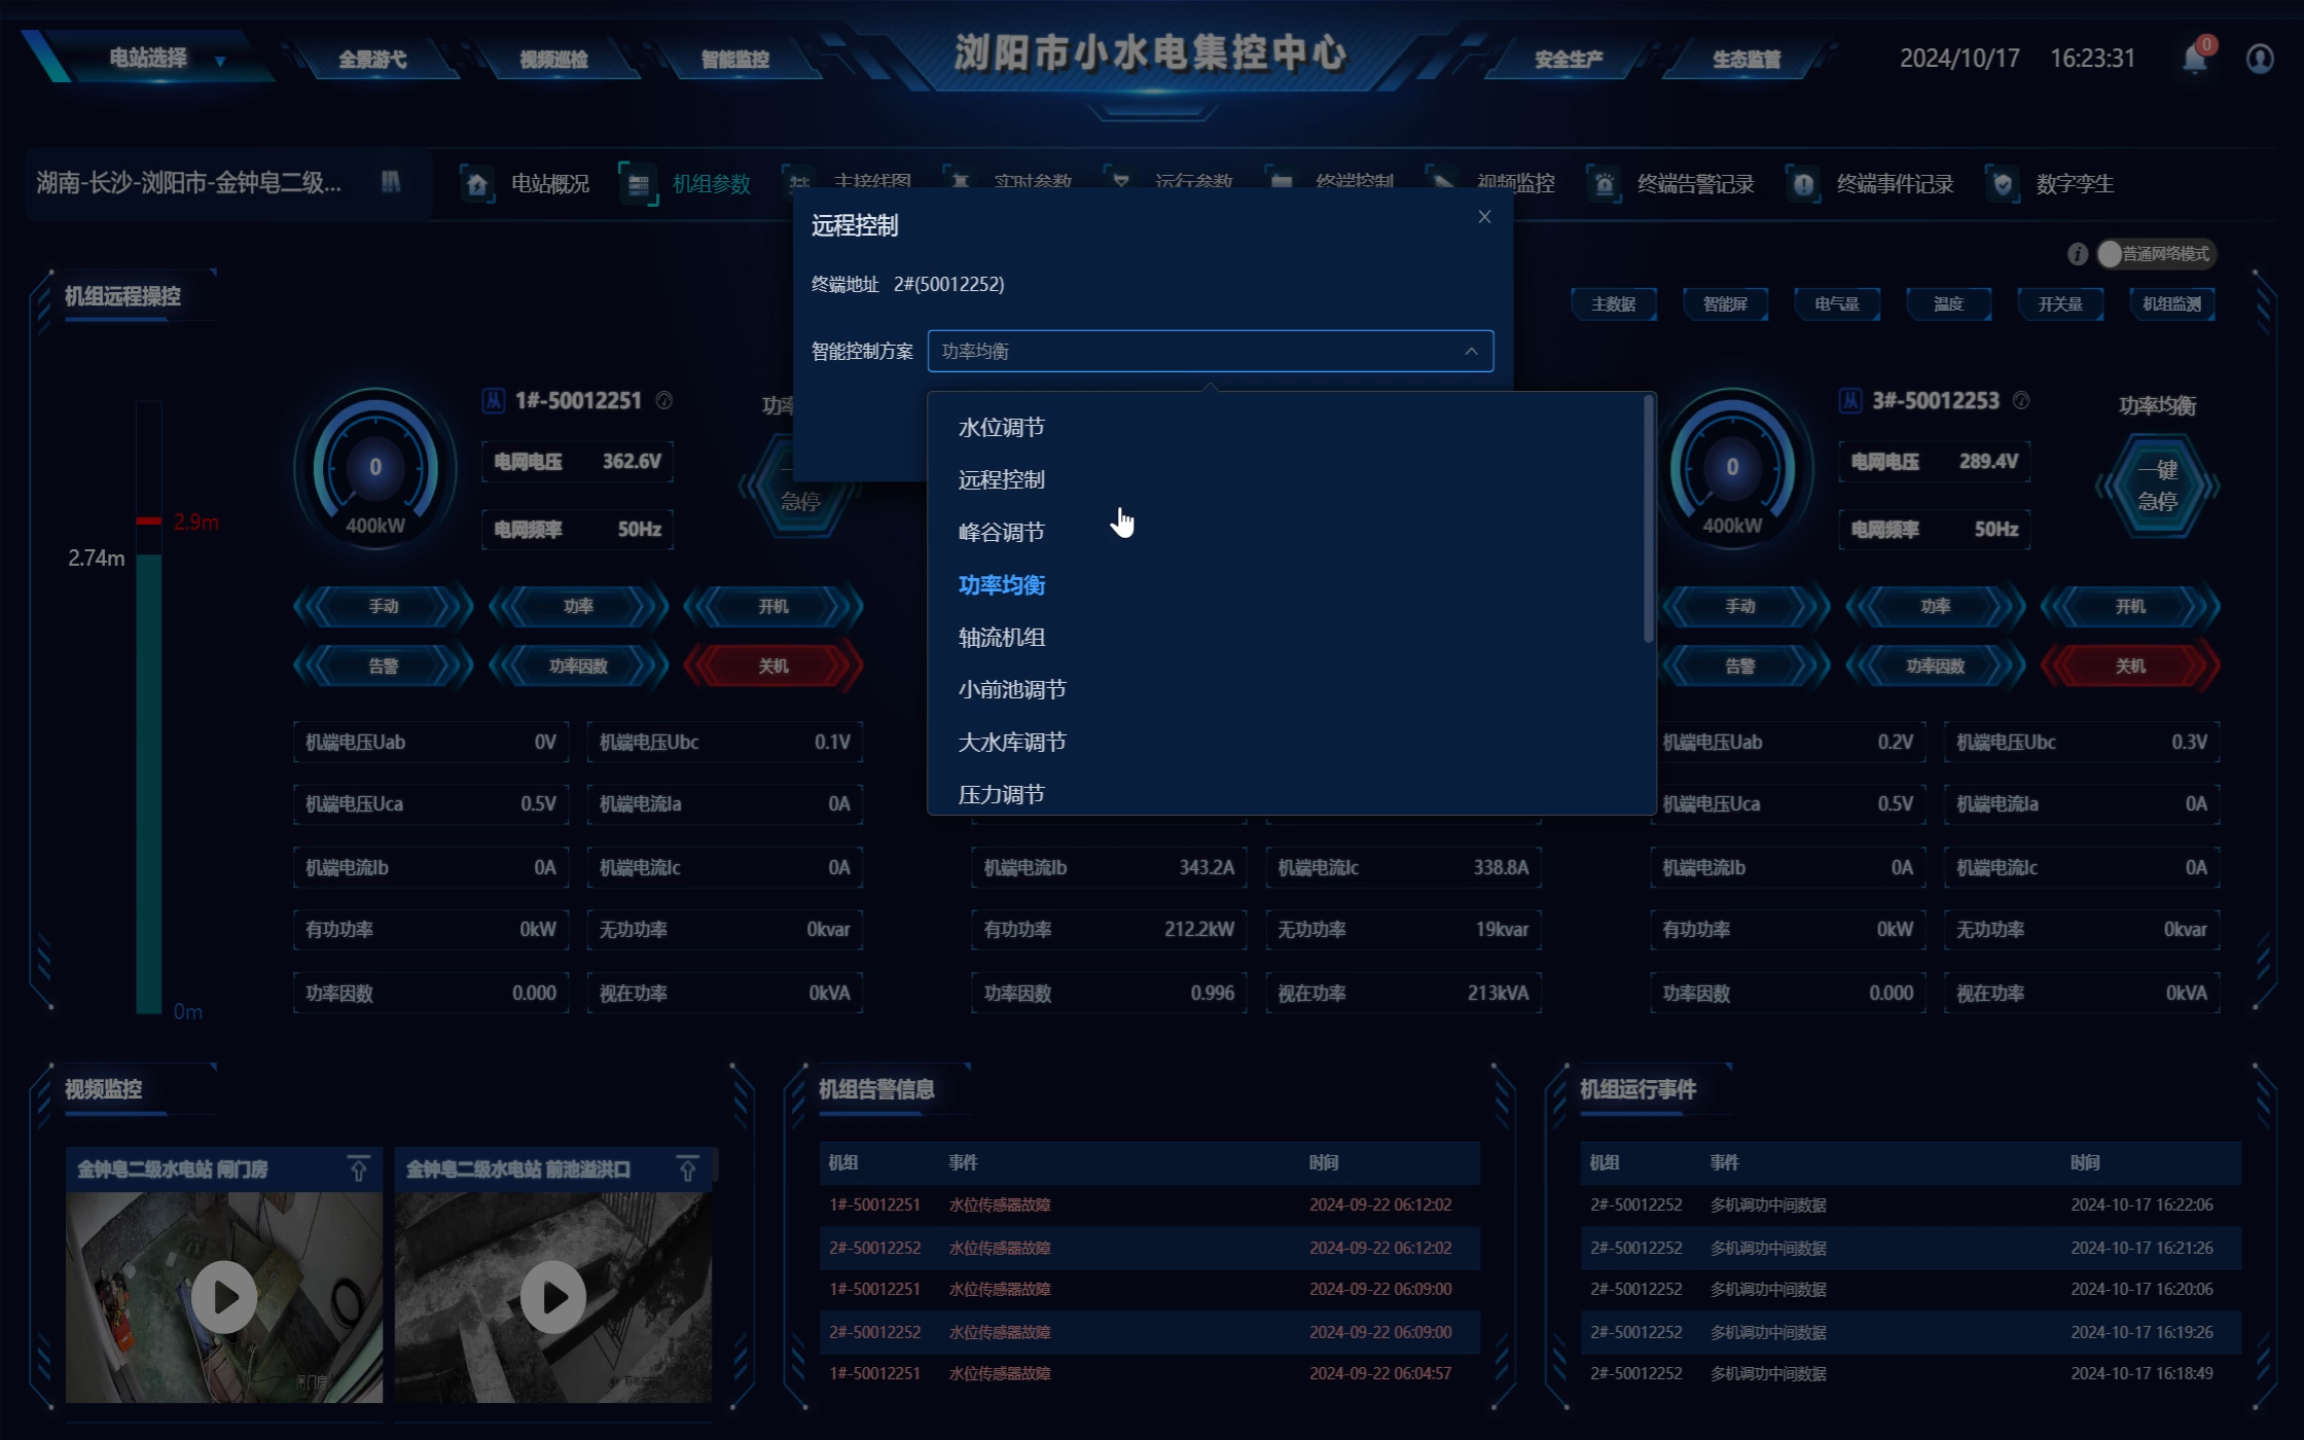Click upload icon on 闸门房 video
2304x1440 pixels.
tap(358, 1168)
